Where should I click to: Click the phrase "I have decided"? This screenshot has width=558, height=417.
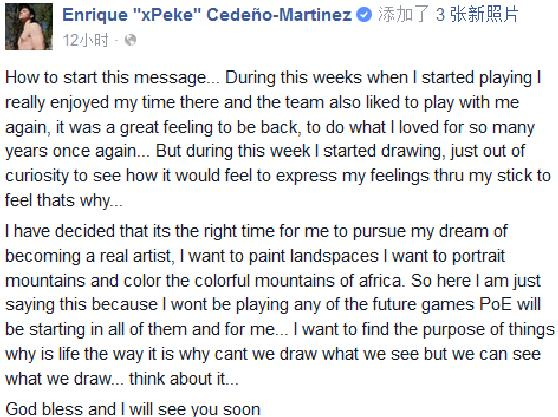(x=60, y=231)
